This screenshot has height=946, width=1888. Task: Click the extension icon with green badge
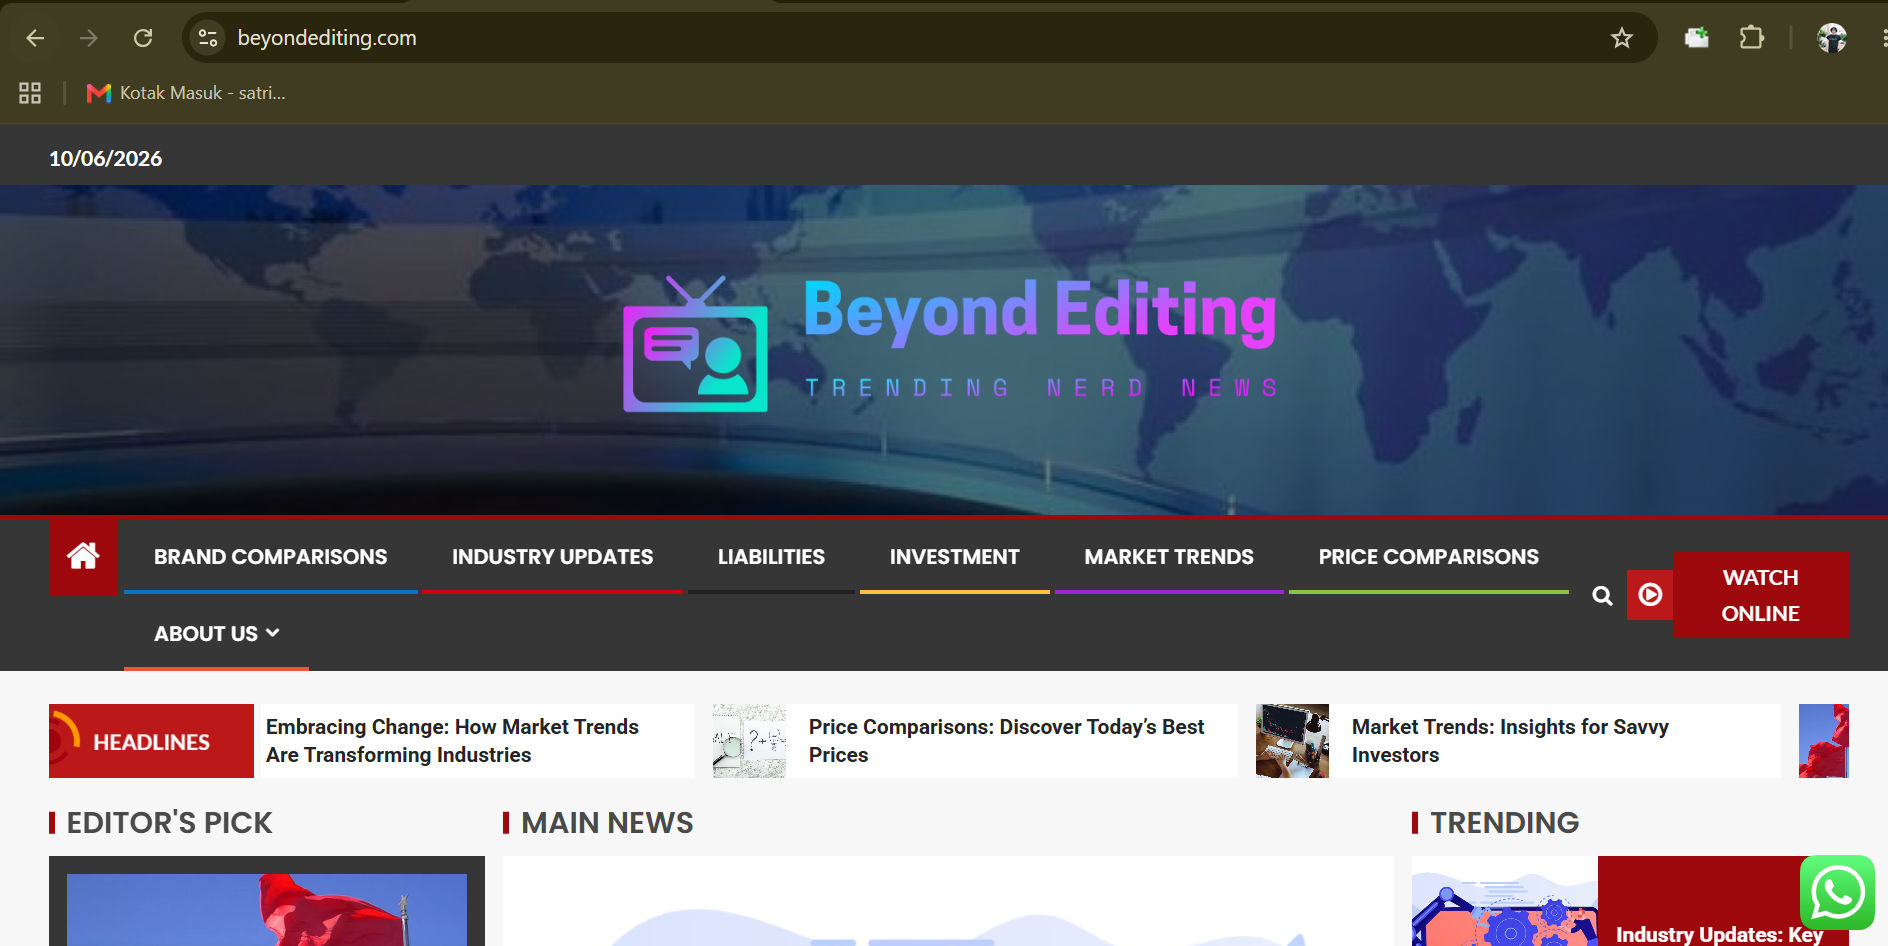1696,38
